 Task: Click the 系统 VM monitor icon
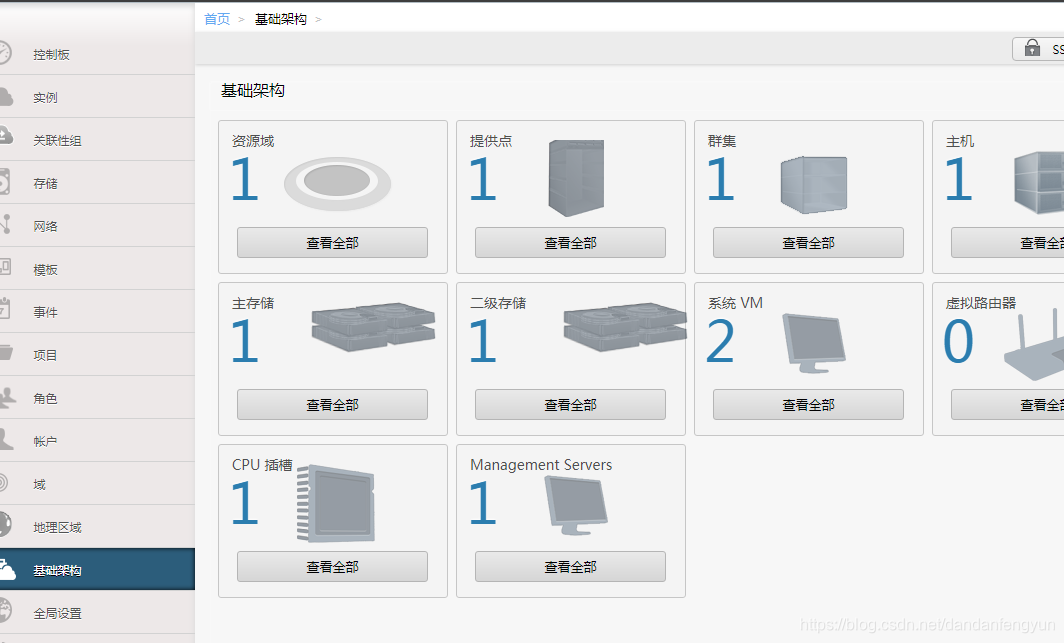point(814,343)
